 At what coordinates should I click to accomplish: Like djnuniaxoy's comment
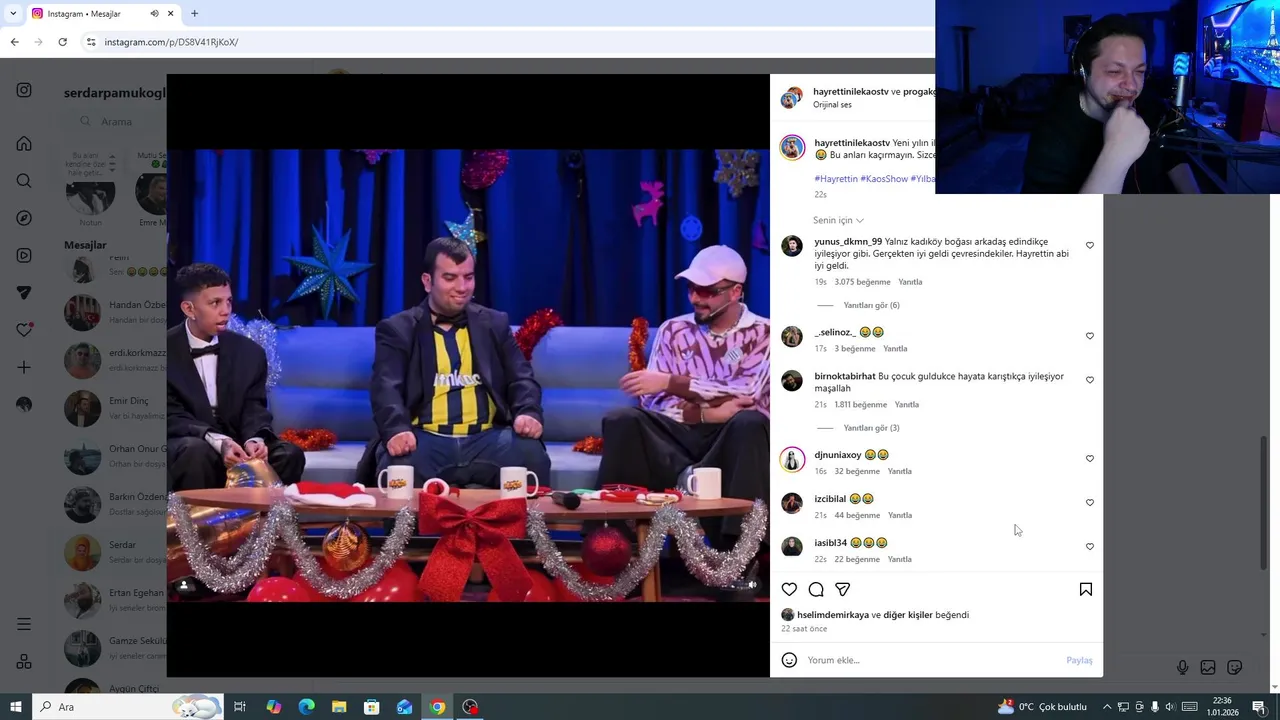point(1090,458)
